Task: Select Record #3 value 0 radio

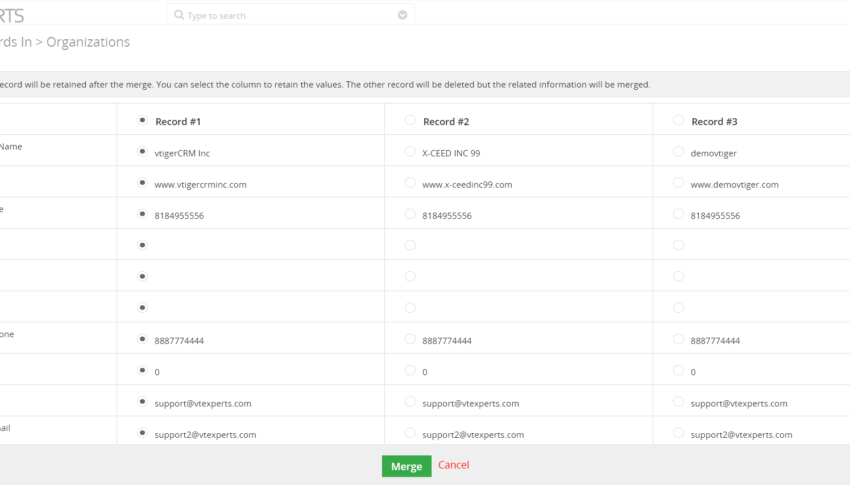Action: point(678,371)
